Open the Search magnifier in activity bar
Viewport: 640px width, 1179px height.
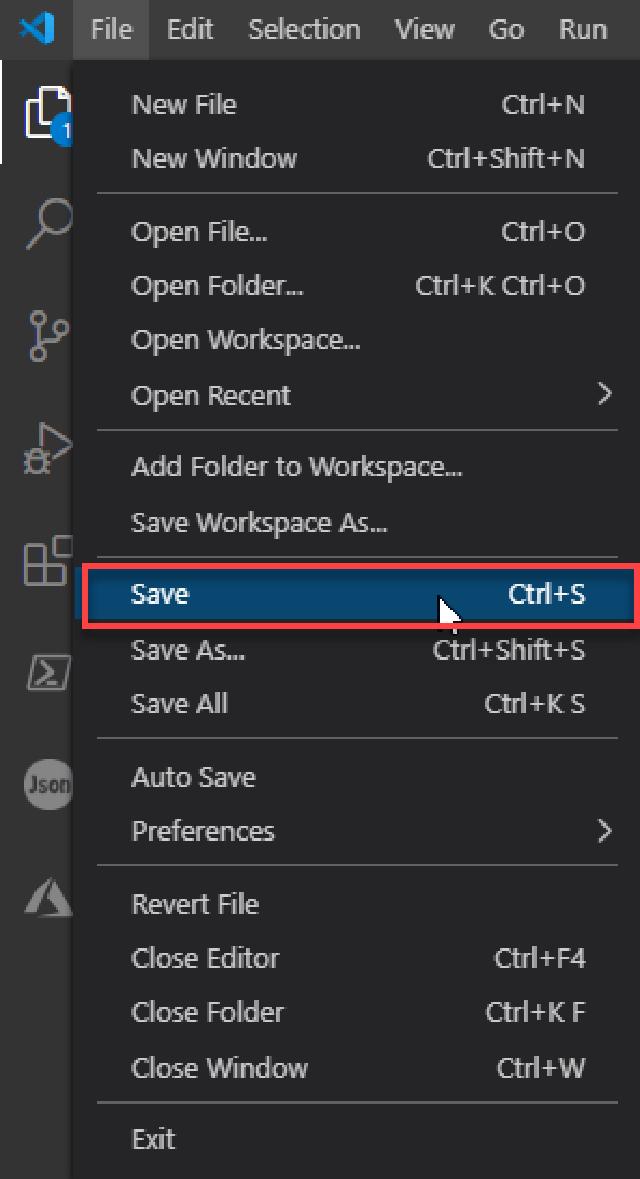point(48,223)
